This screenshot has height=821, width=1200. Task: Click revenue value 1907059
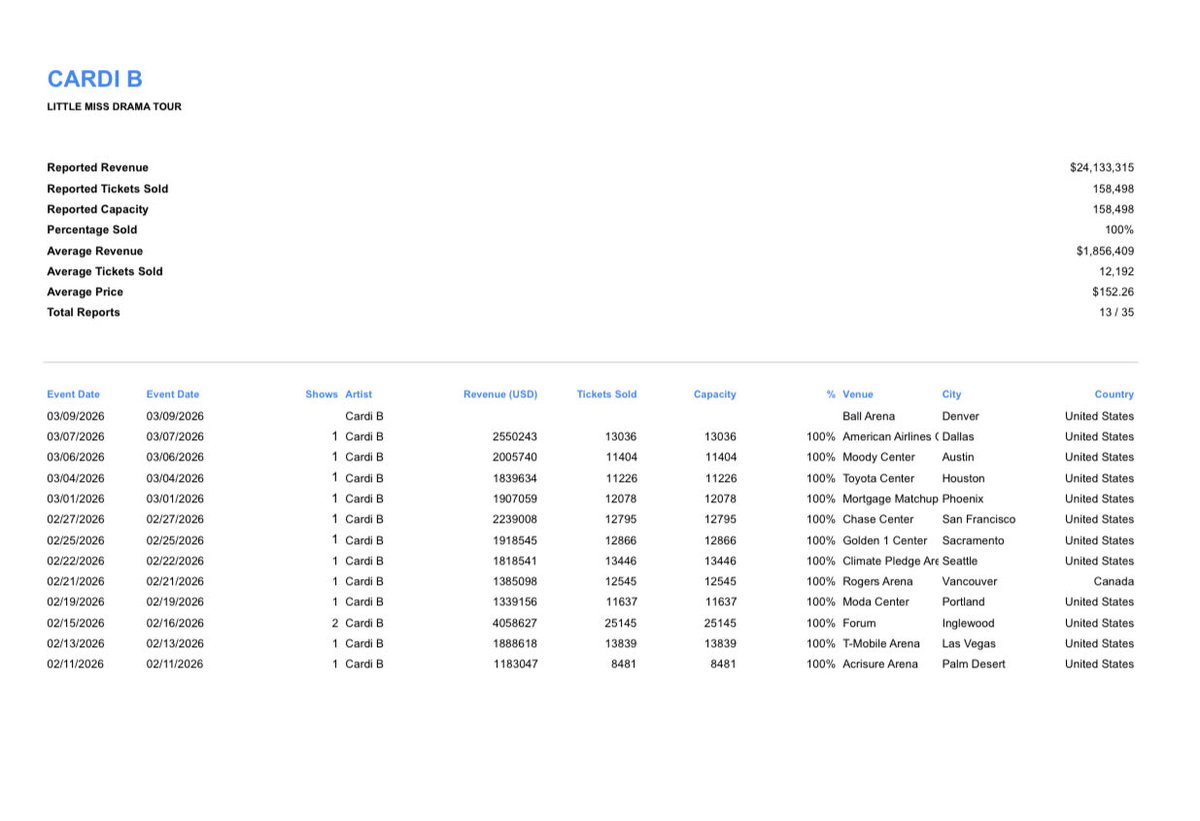(x=515, y=498)
